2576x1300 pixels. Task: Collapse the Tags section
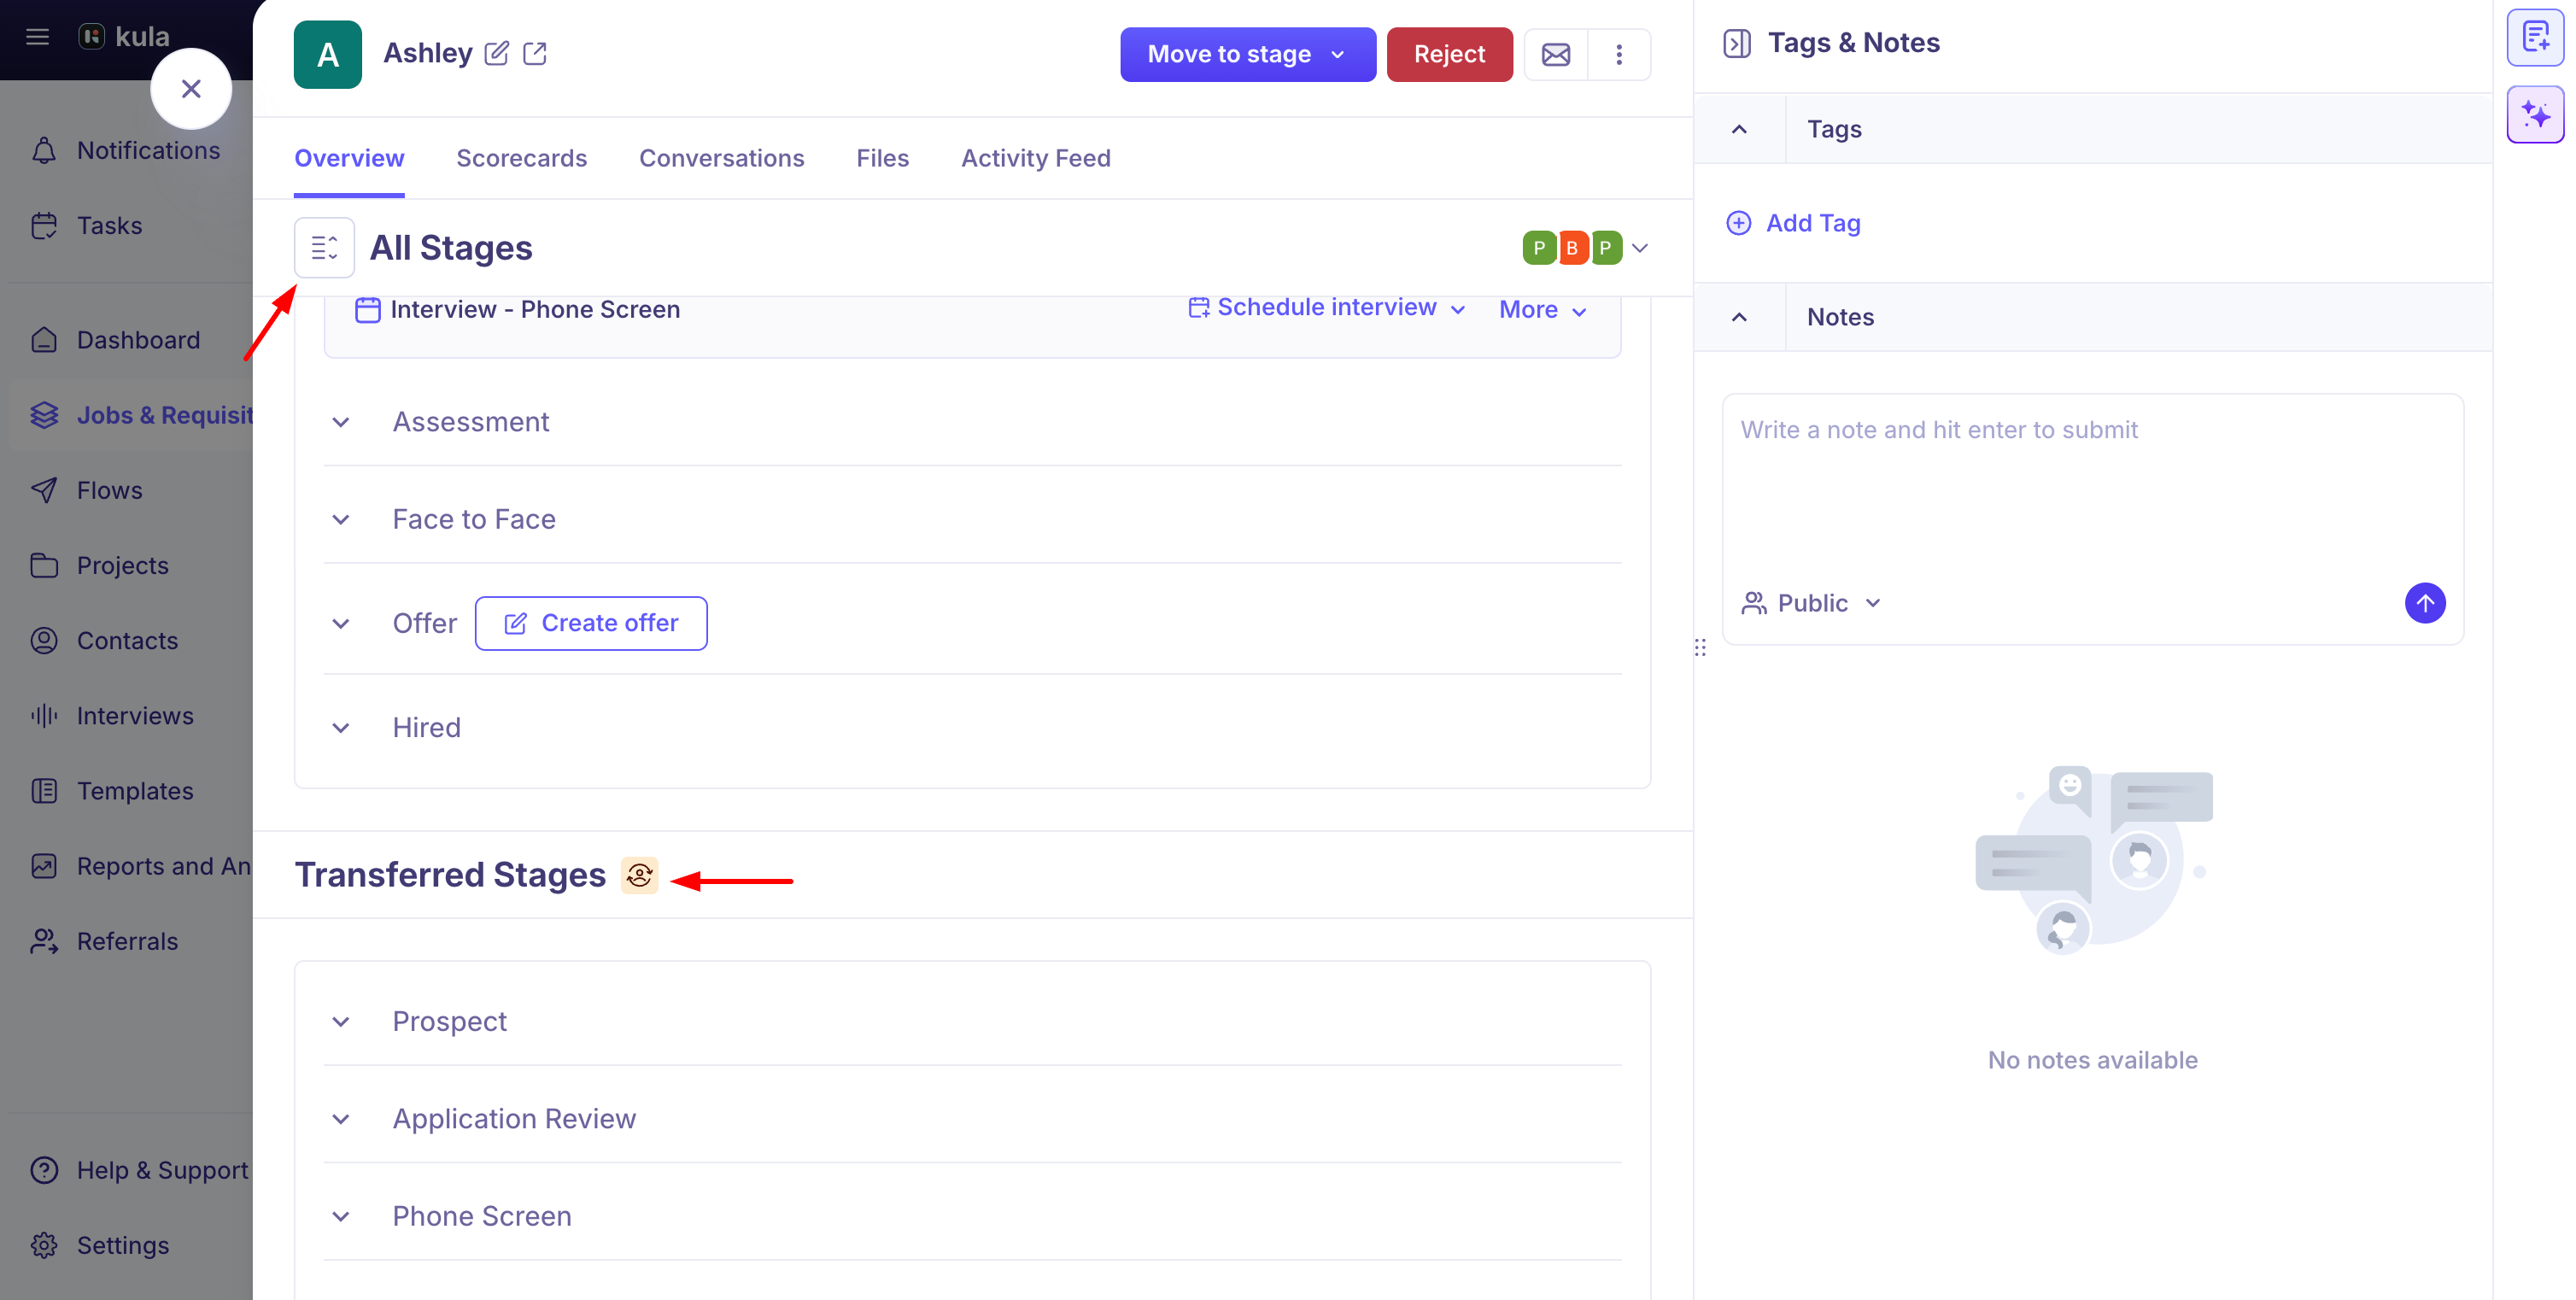click(x=1738, y=129)
